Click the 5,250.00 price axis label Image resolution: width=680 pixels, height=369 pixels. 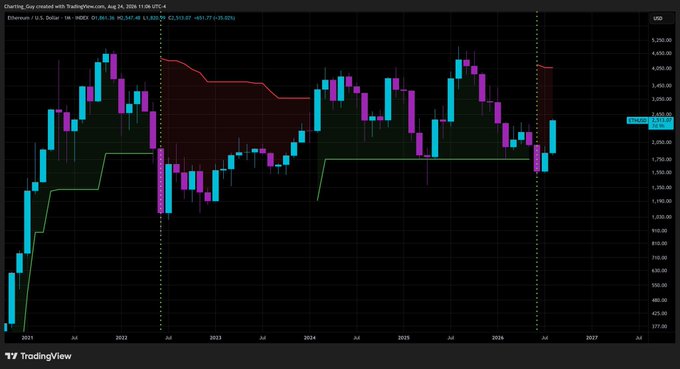coord(661,40)
